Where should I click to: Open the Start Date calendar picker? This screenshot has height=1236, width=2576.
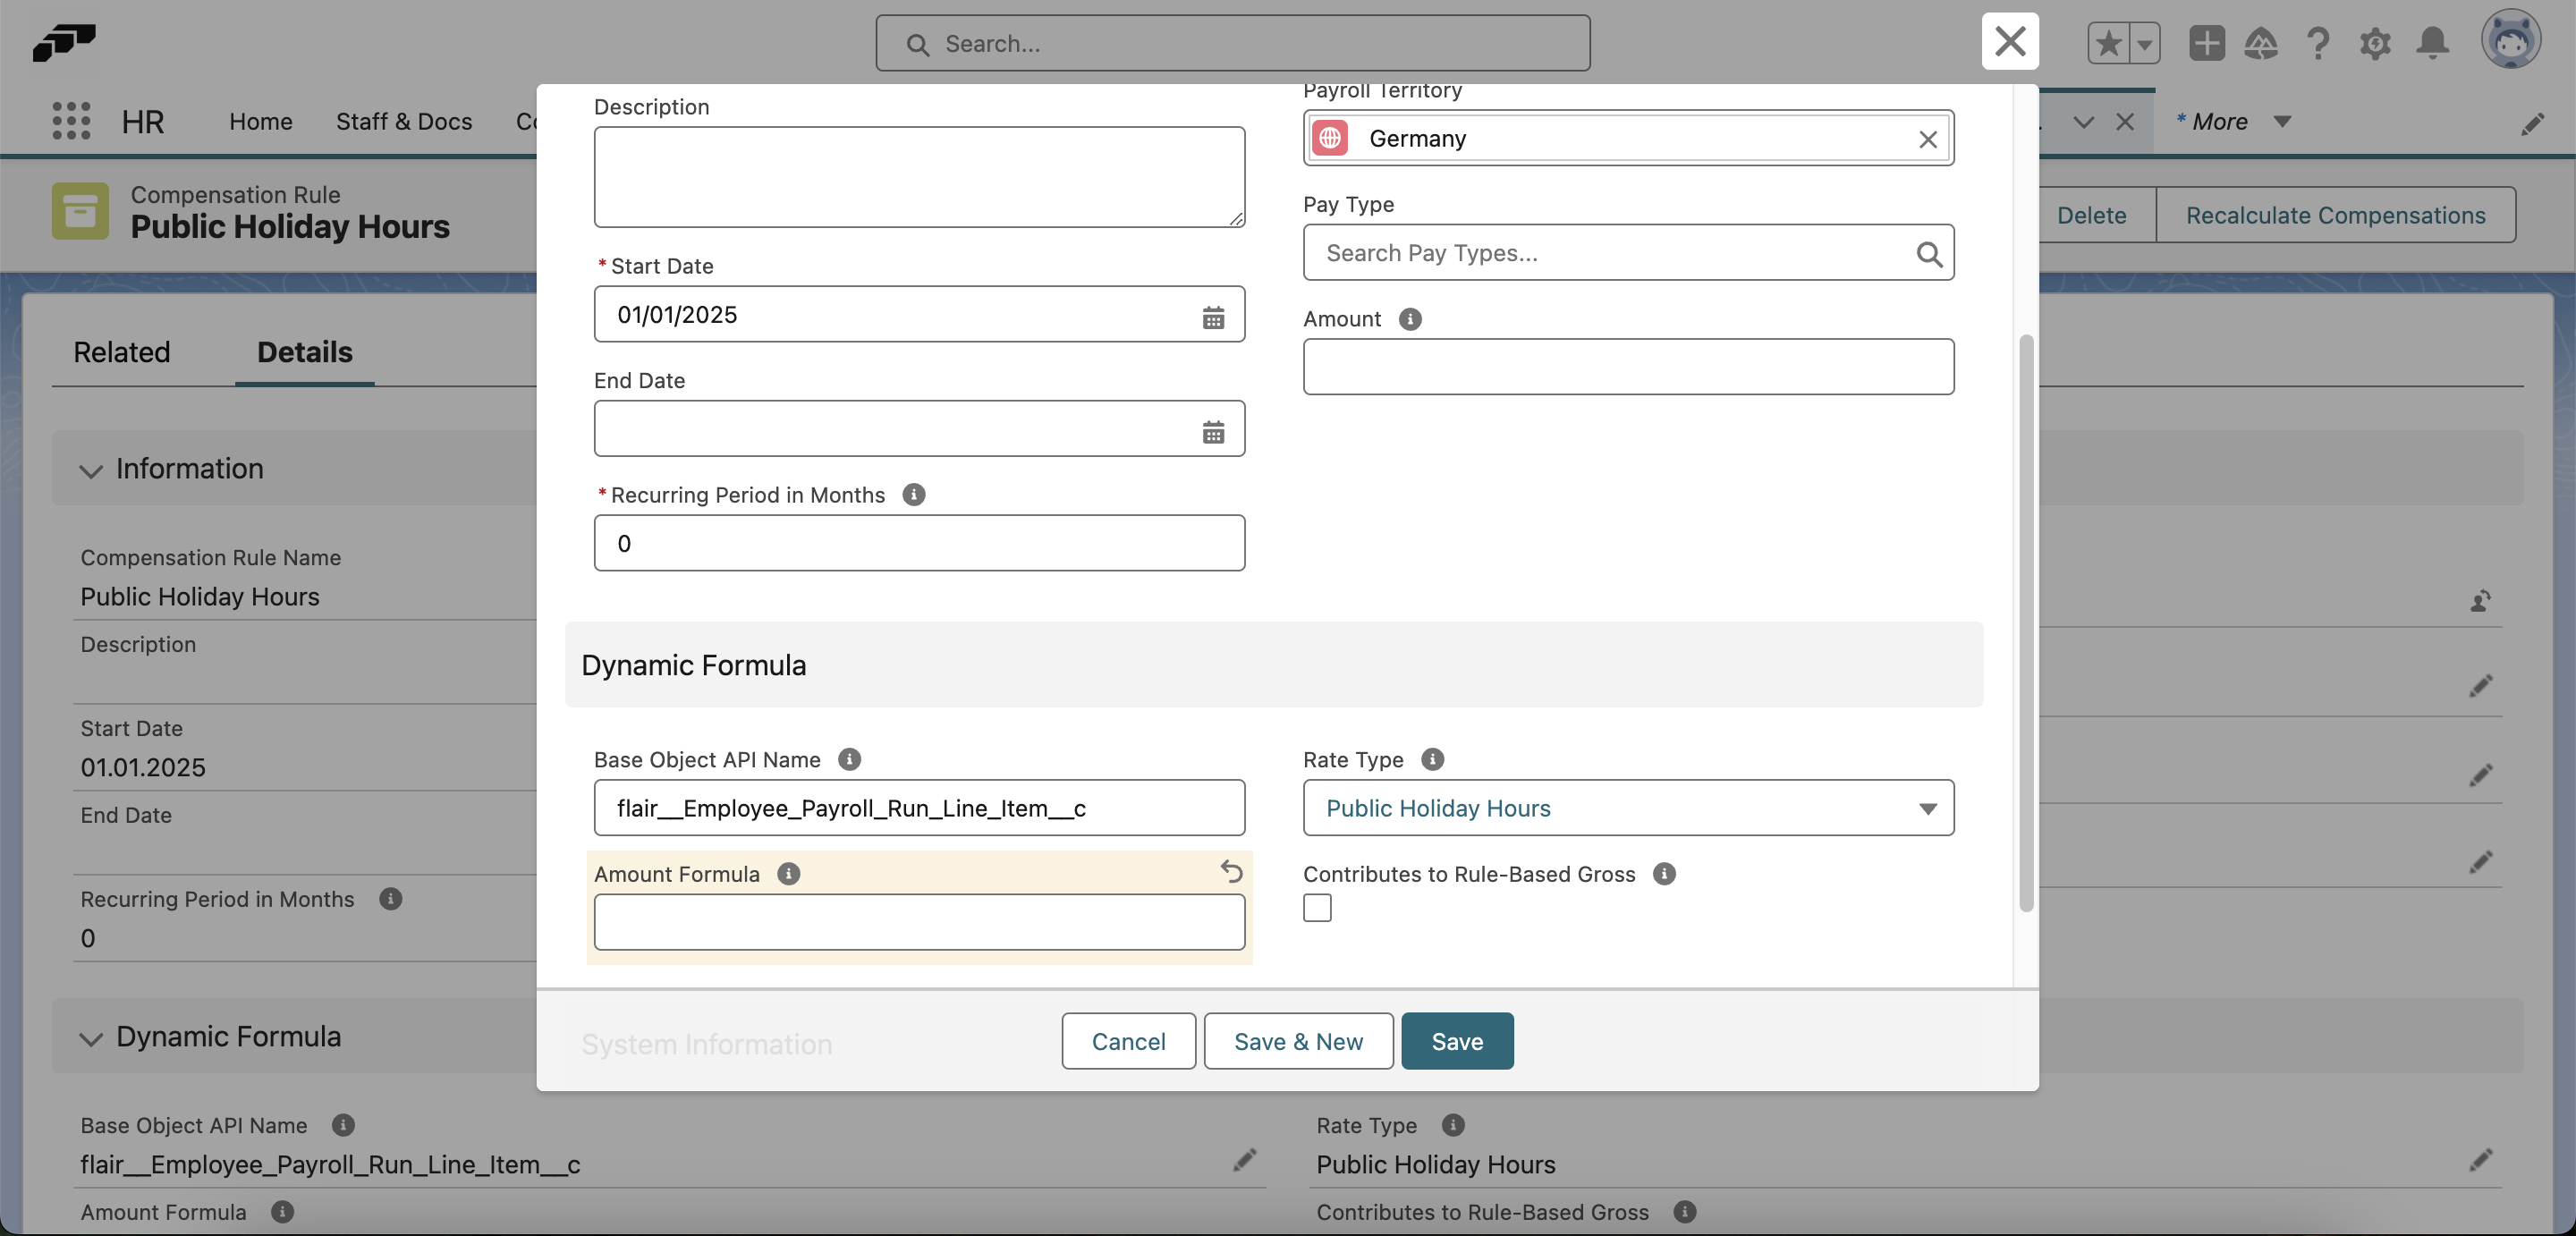click(x=1214, y=318)
